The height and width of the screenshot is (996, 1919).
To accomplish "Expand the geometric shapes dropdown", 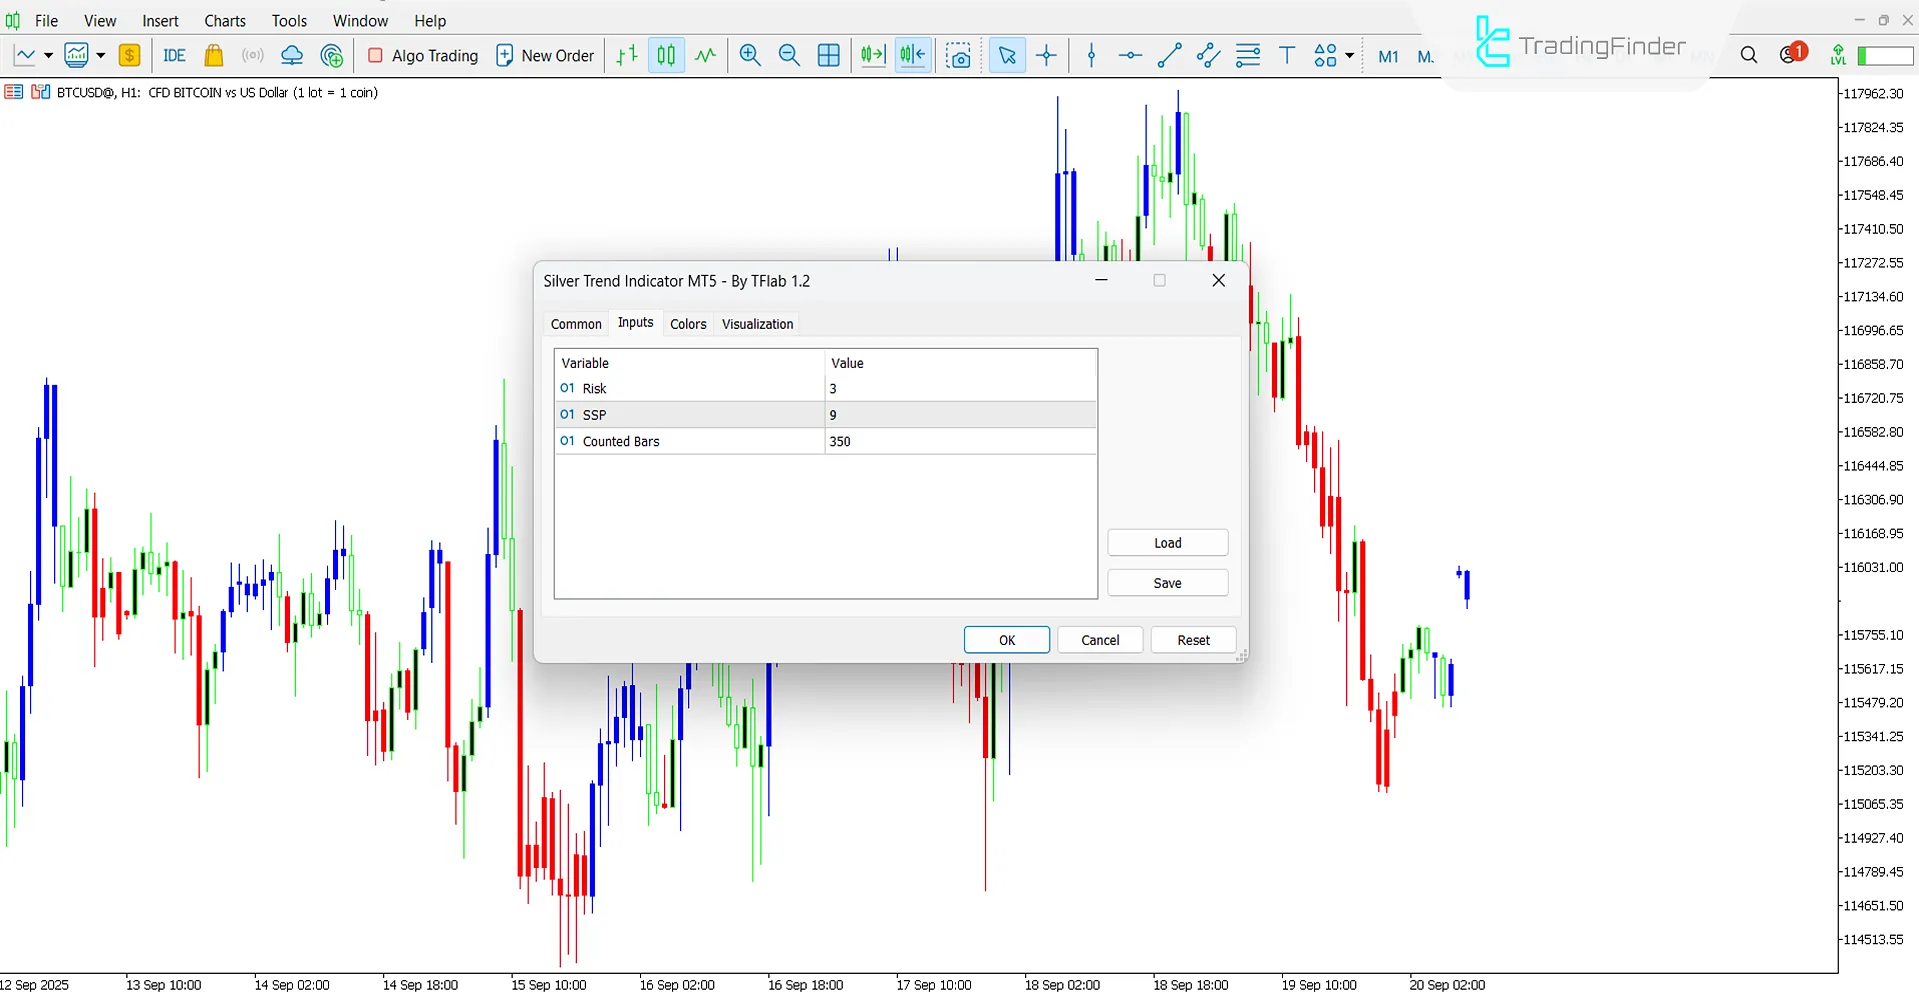I will (1349, 55).
